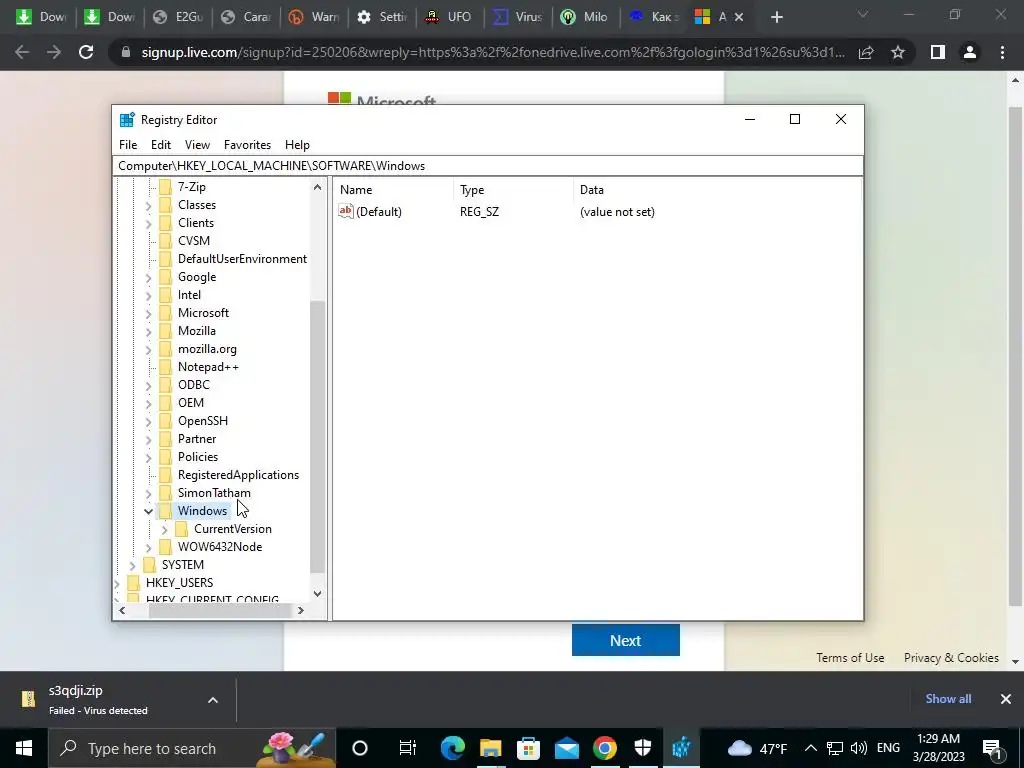The height and width of the screenshot is (768, 1024).
Task: Select the OpenSSH key folder icon
Action: point(166,421)
